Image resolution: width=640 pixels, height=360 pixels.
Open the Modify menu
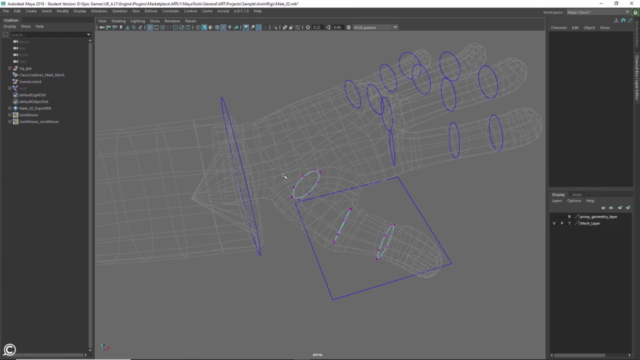point(62,11)
